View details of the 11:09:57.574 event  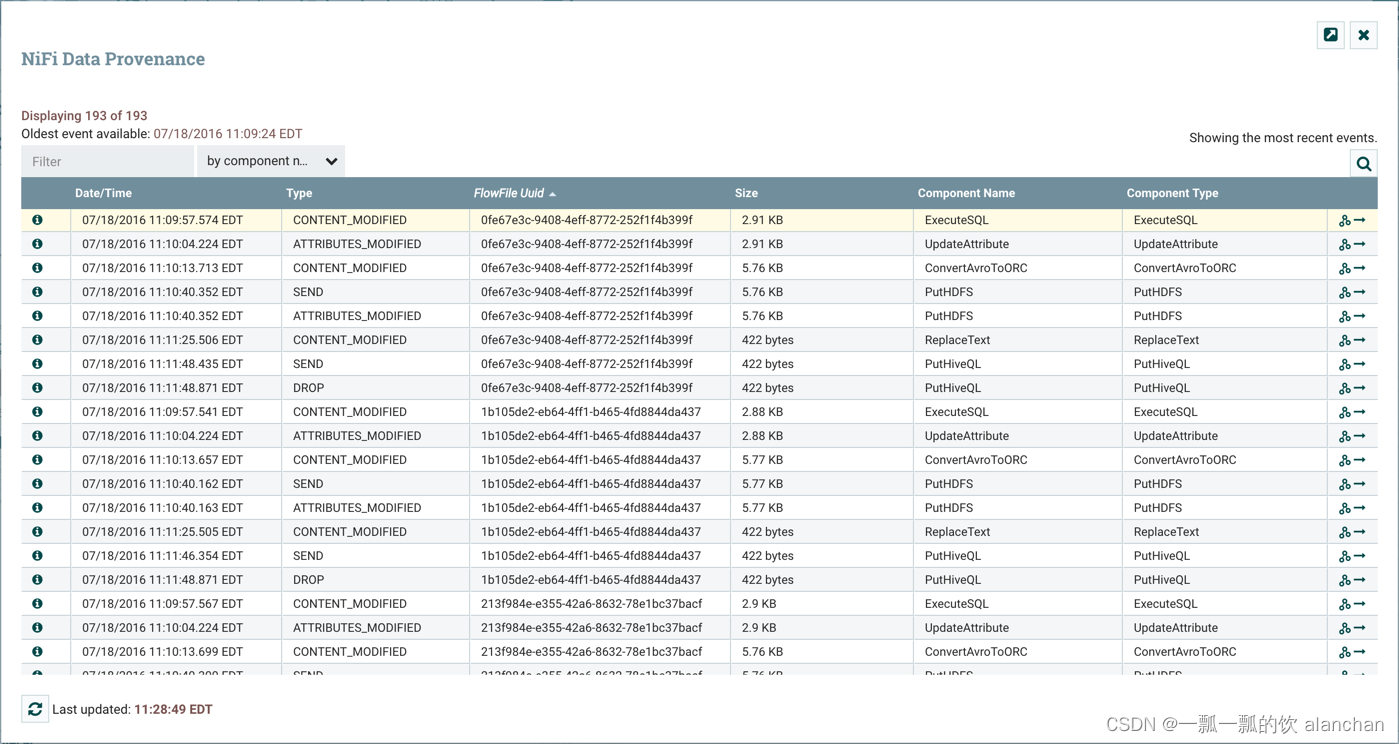[x=37, y=220]
